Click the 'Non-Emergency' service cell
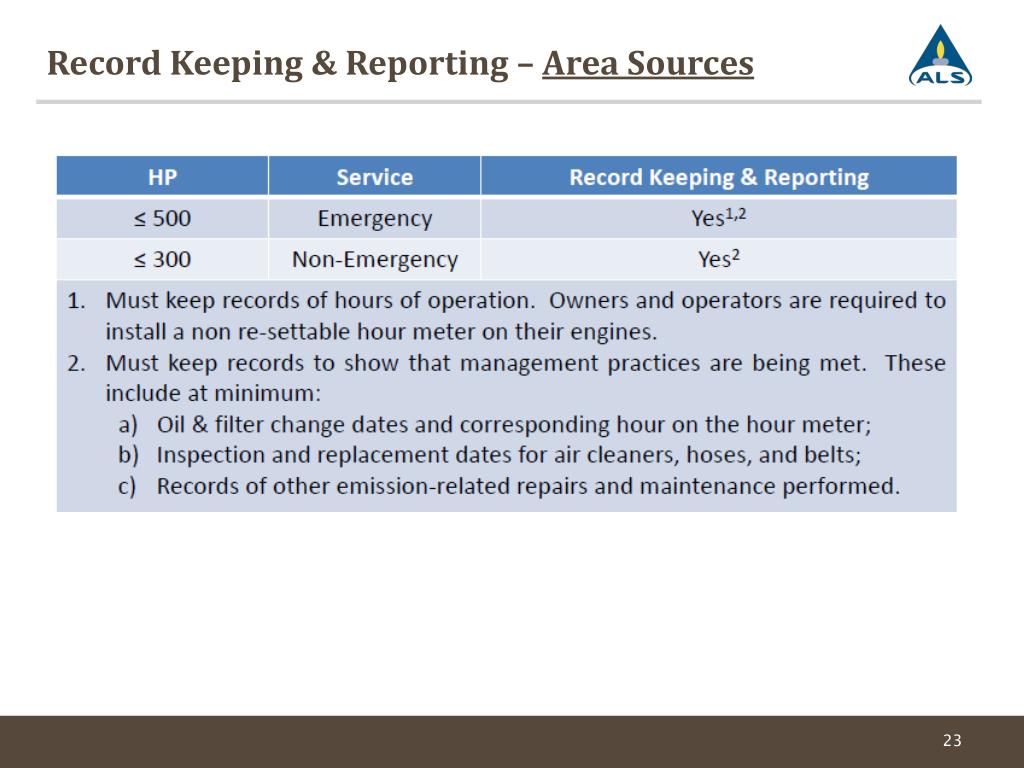The width and height of the screenshot is (1024, 768). (375, 259)
